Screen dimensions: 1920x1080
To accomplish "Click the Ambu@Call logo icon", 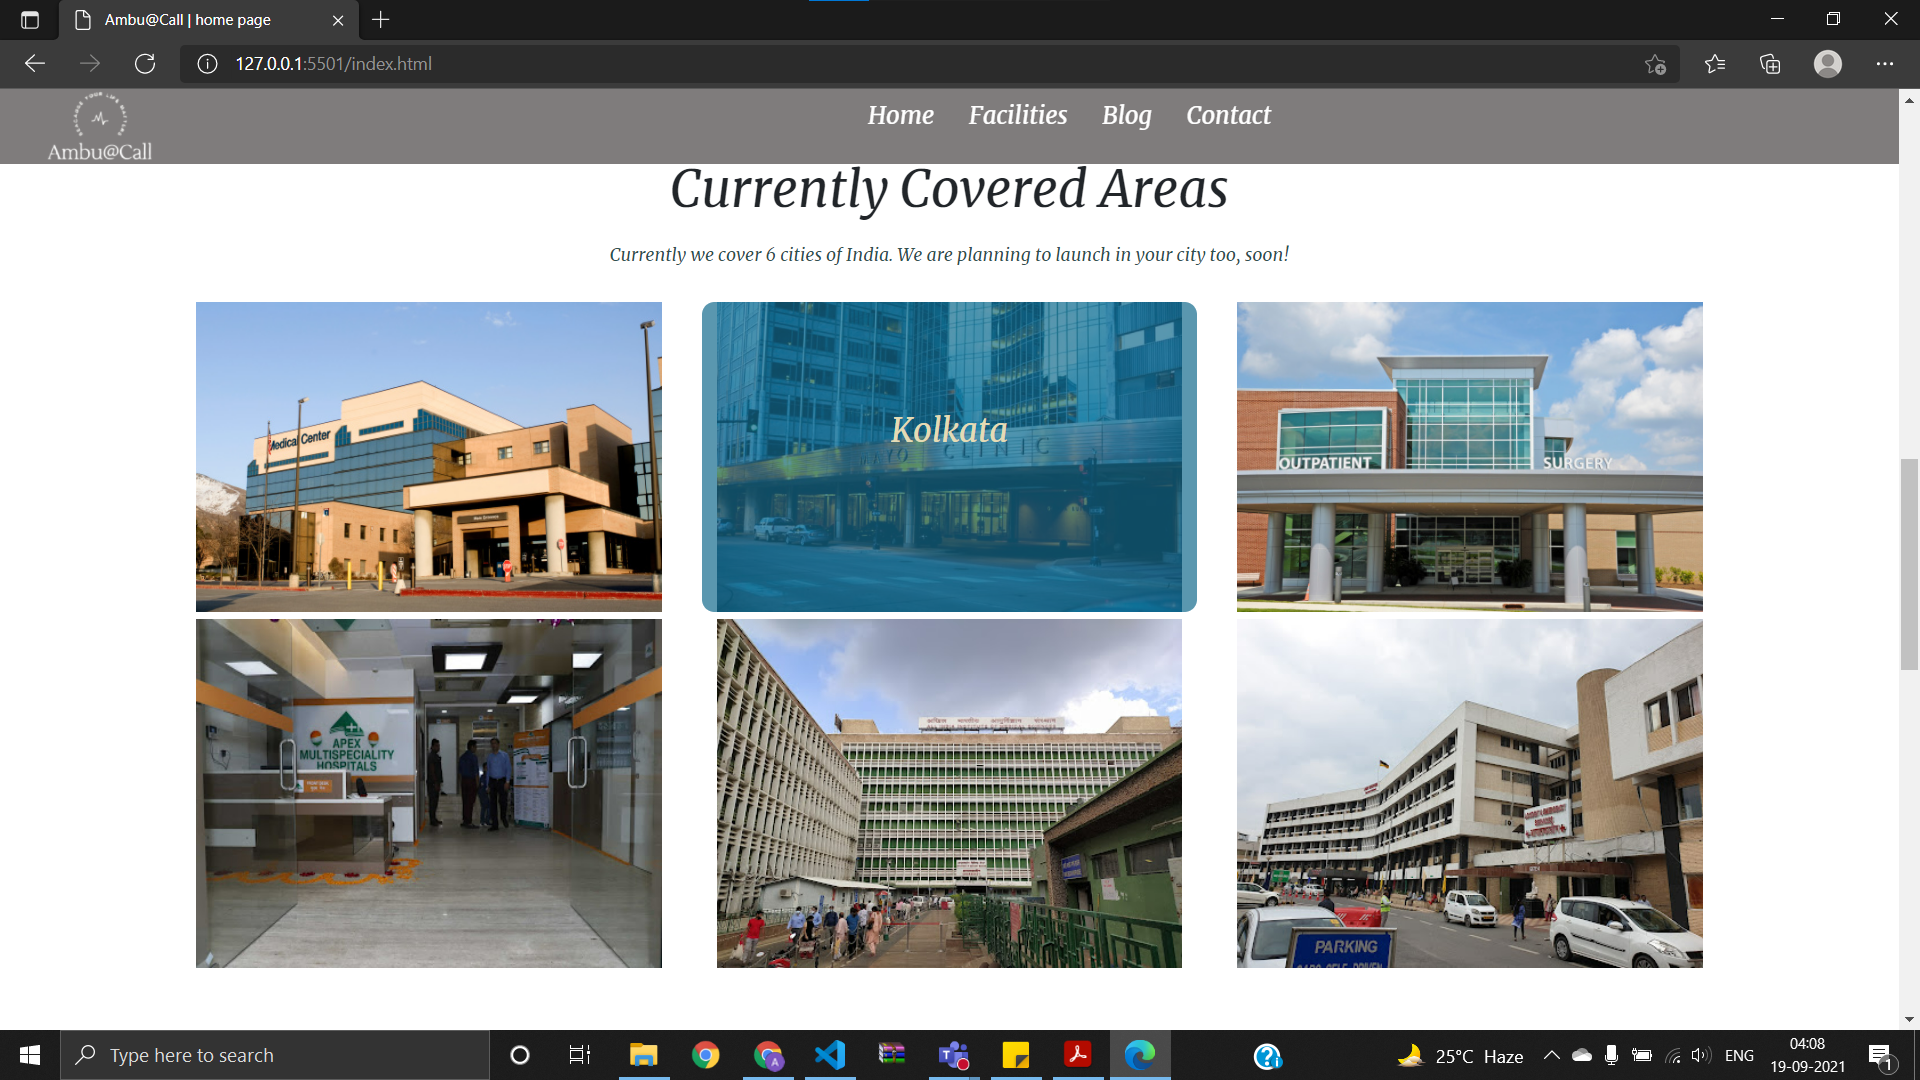I will coord(99,118).
